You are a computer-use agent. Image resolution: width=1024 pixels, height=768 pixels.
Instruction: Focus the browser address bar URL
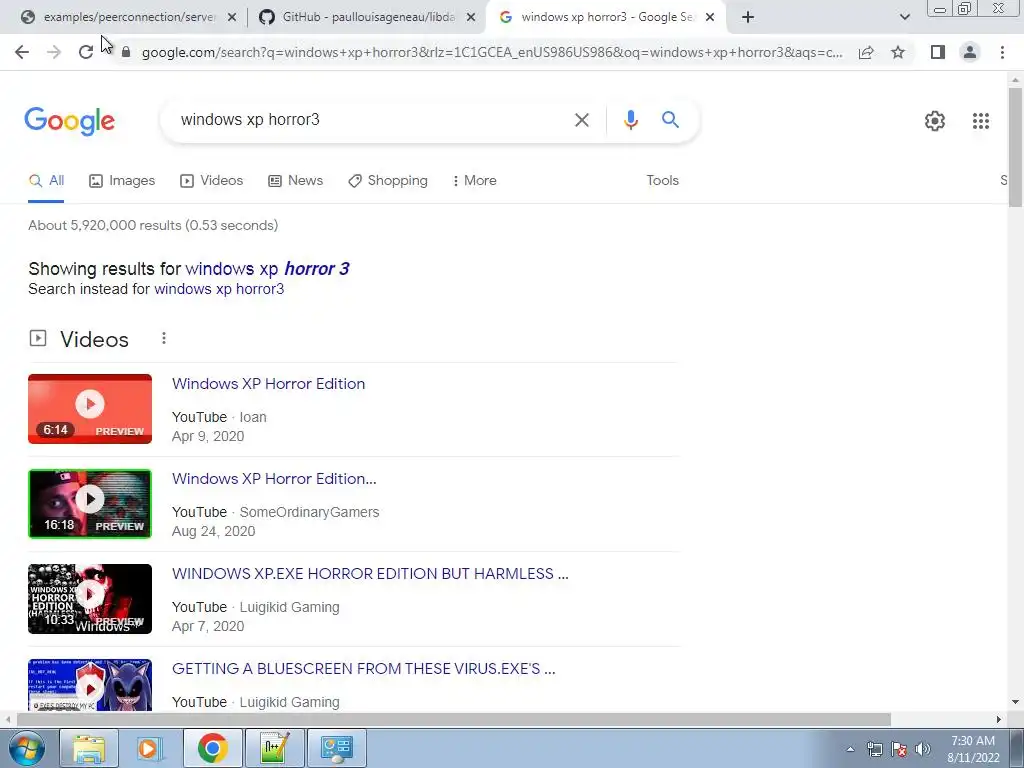[492, 52]
